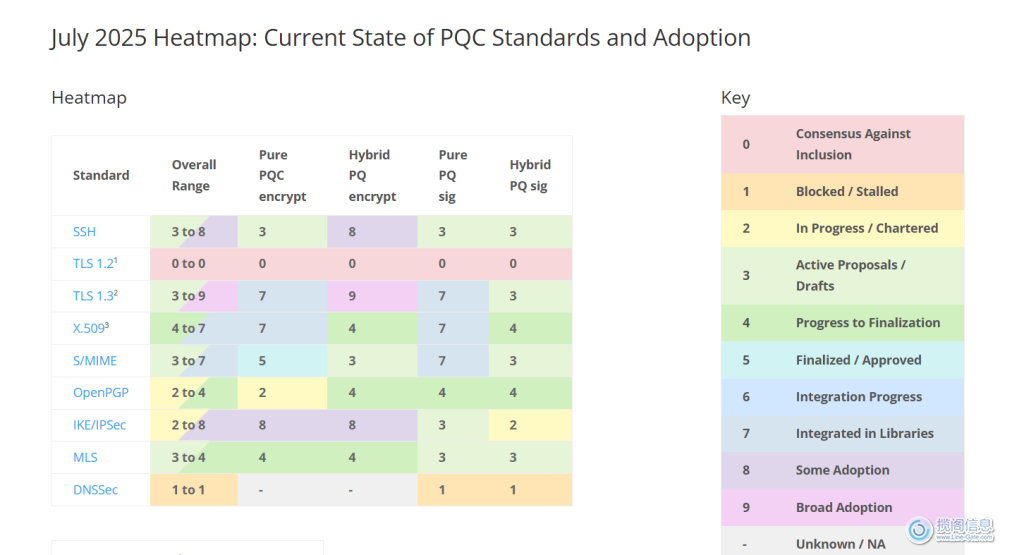This screenshot has height=555, width=1024.
Task: Select the Finalized / Approved key swatch
Action: pos(843,360)
